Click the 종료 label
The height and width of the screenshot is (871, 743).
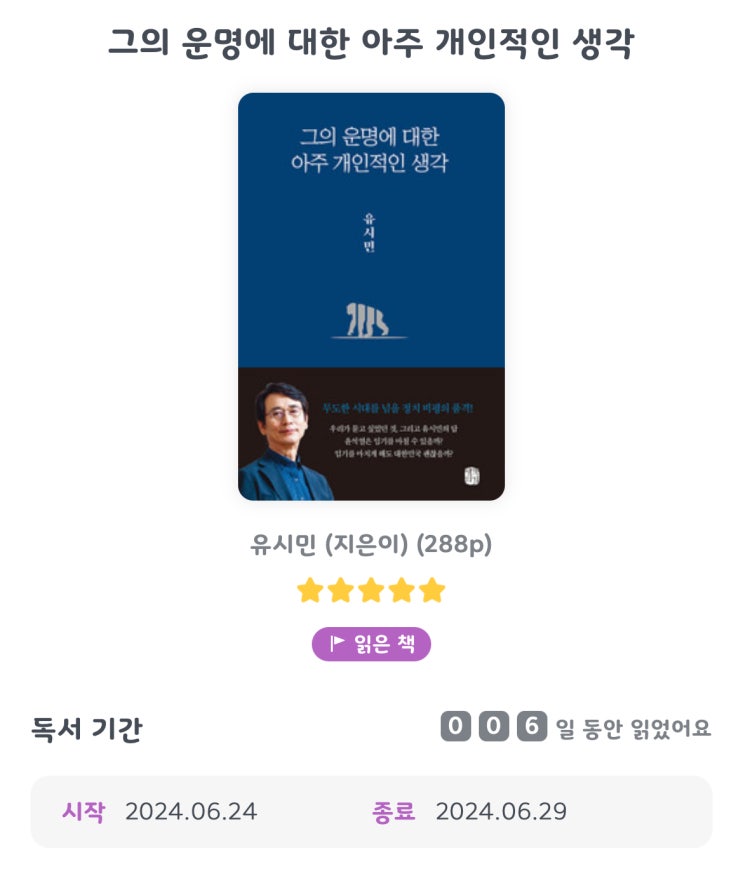point(393,812)
